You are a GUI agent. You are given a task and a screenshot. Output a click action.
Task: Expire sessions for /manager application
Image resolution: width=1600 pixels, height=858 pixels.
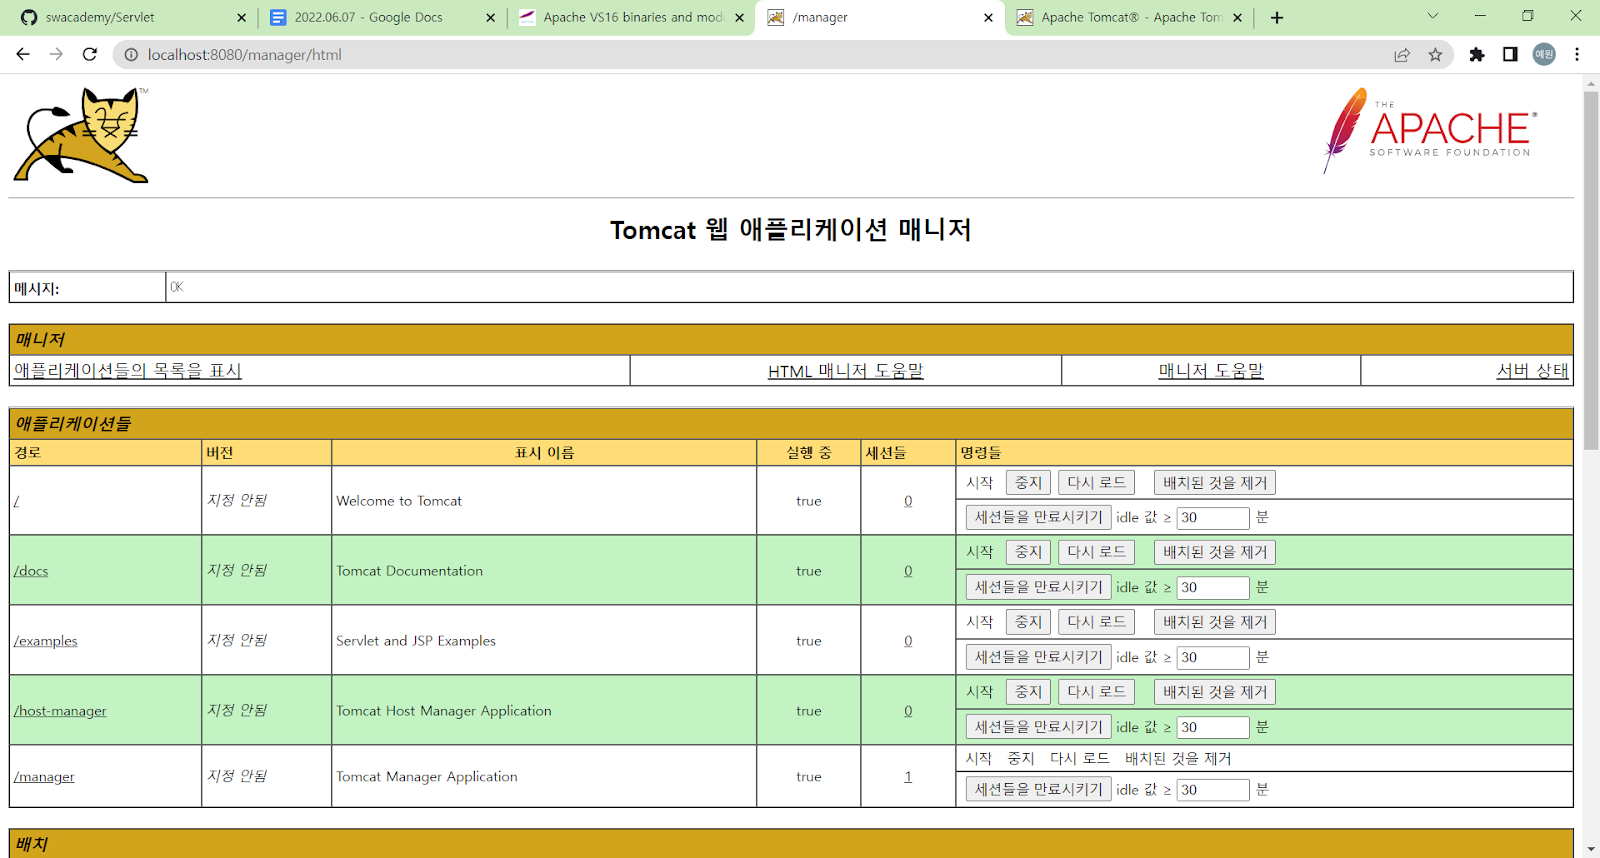tap(1039, 789)
